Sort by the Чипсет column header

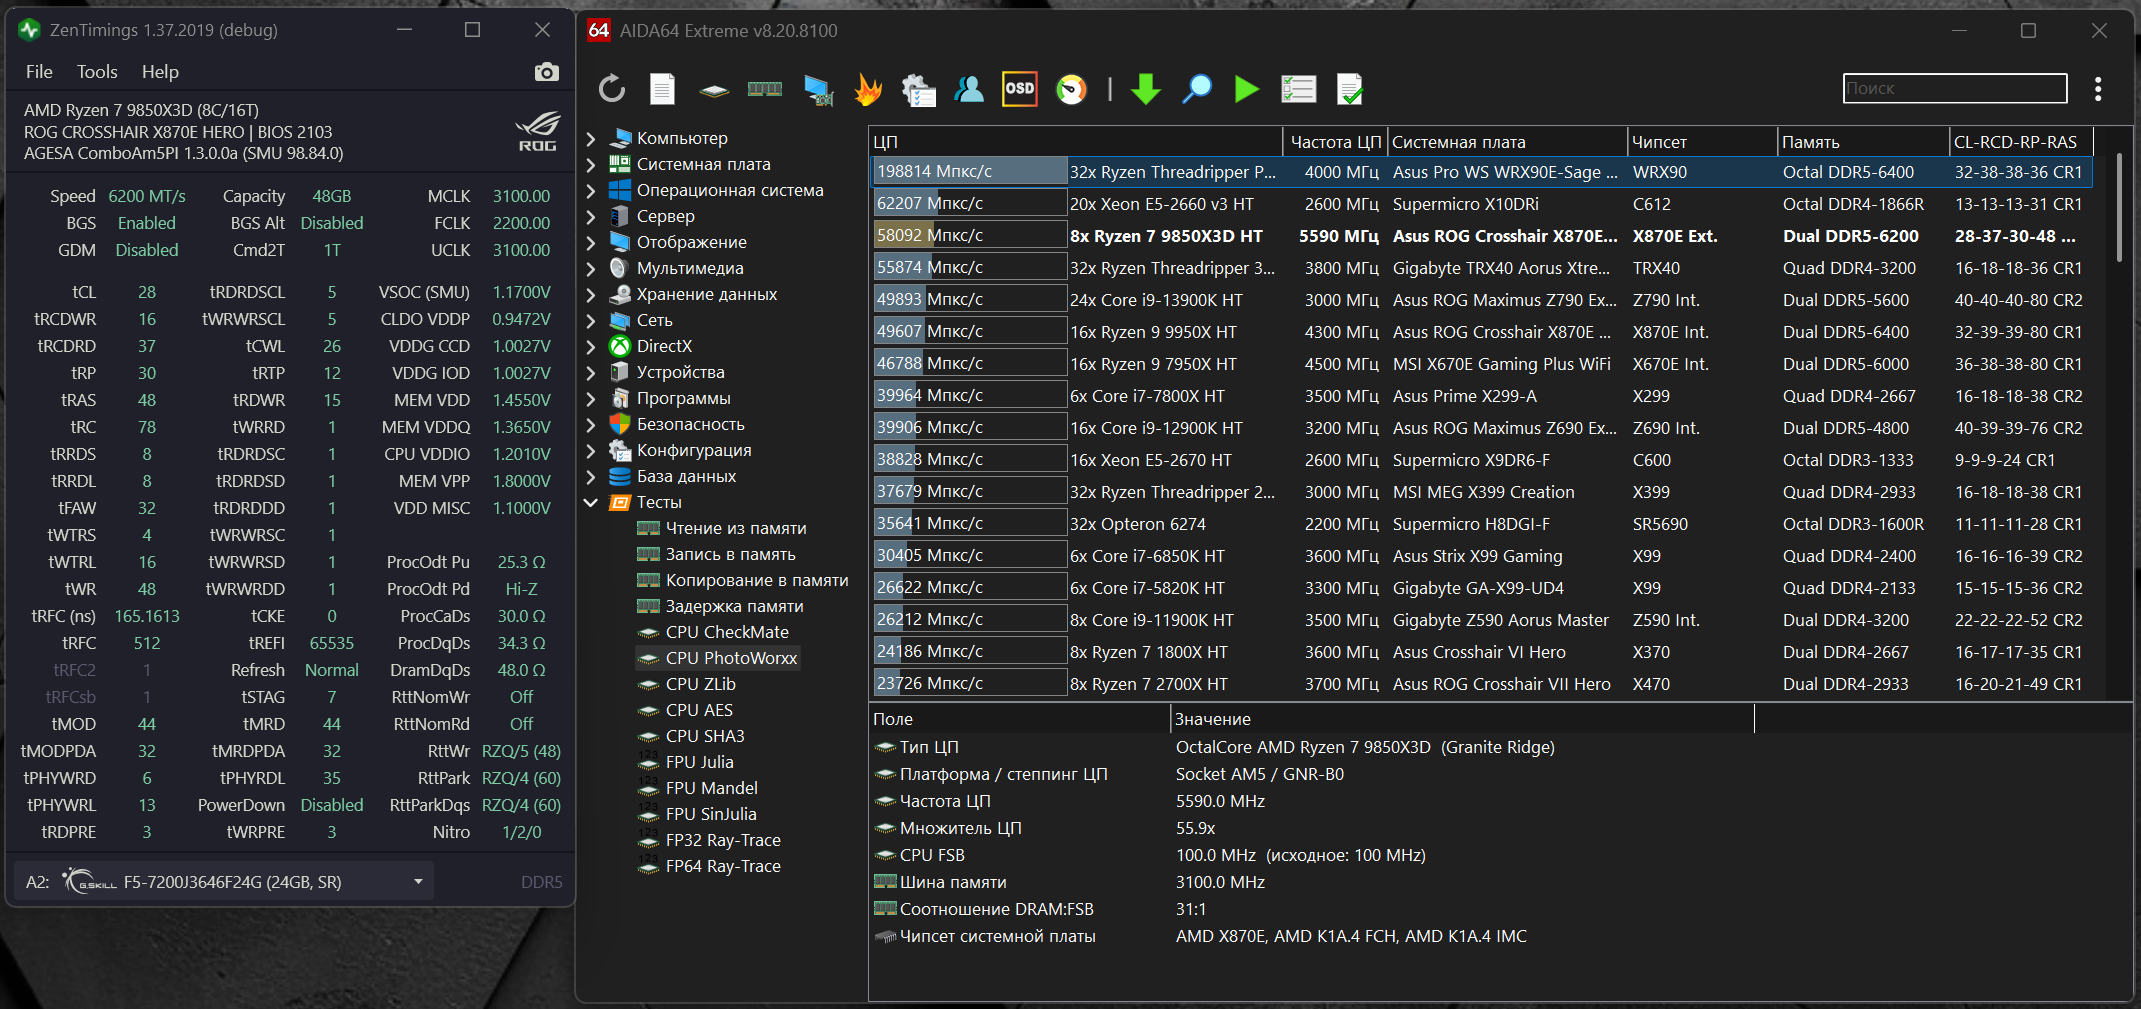coord(1702,142)
